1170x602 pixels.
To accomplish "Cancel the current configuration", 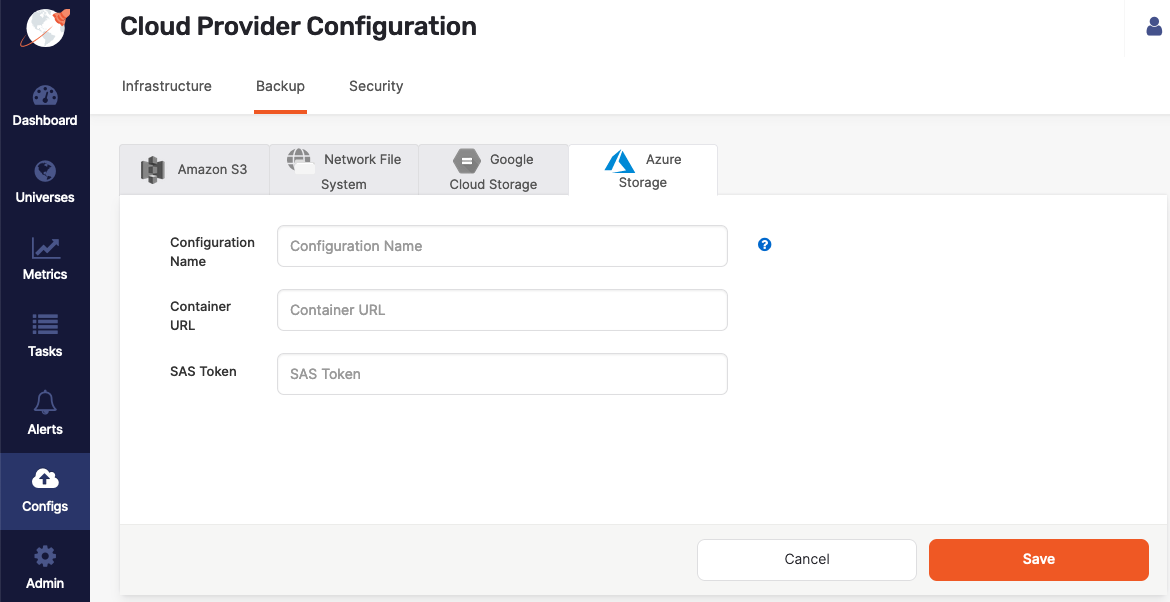I will coord(806,559).
